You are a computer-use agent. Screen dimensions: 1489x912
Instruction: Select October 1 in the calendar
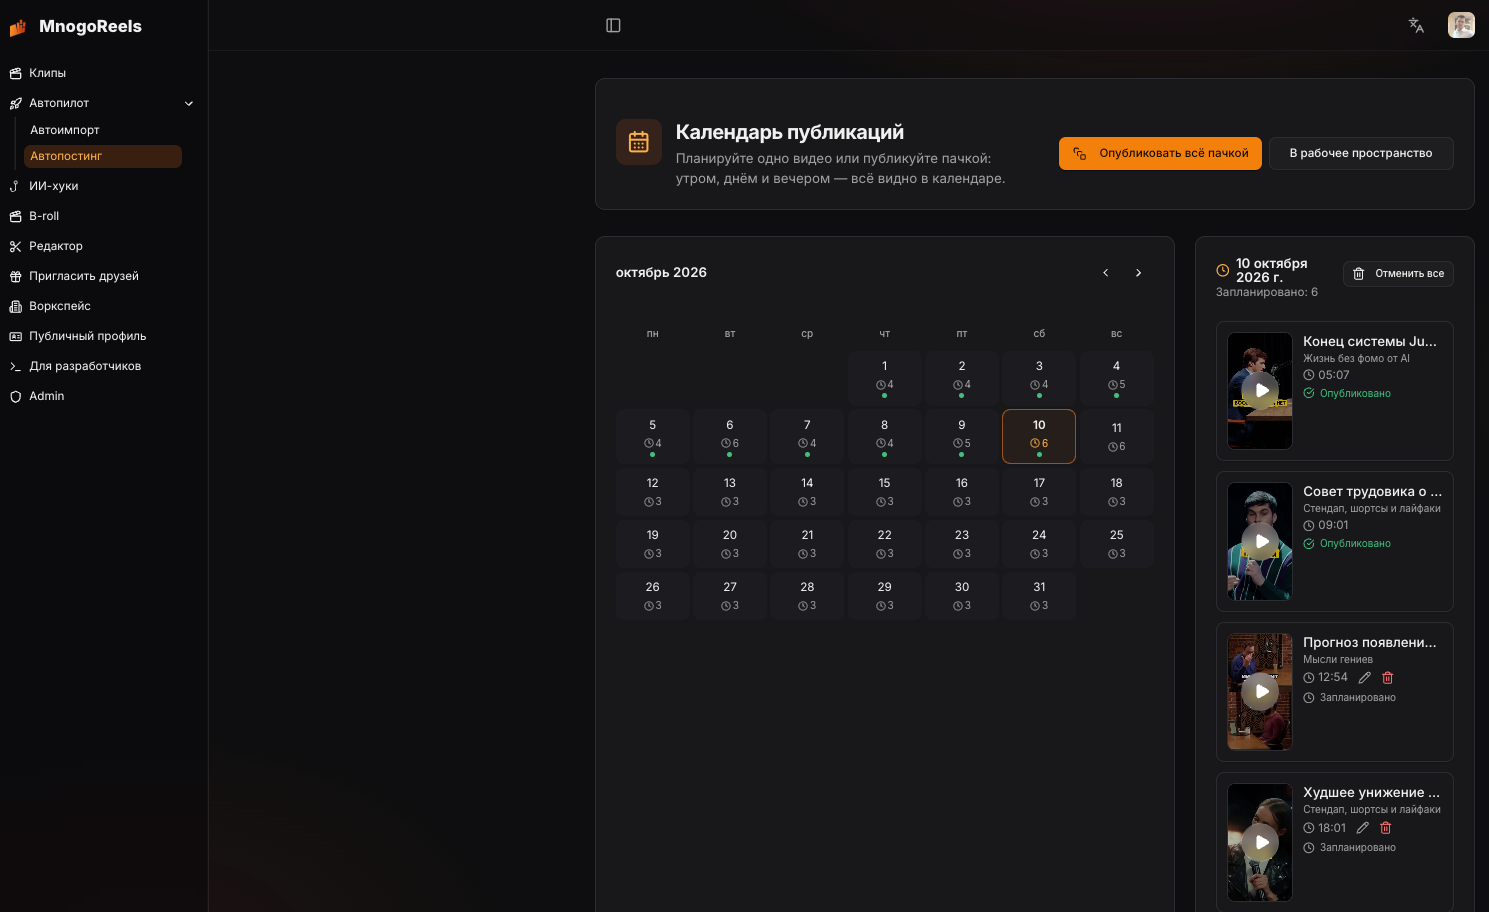tap(884, 377)
